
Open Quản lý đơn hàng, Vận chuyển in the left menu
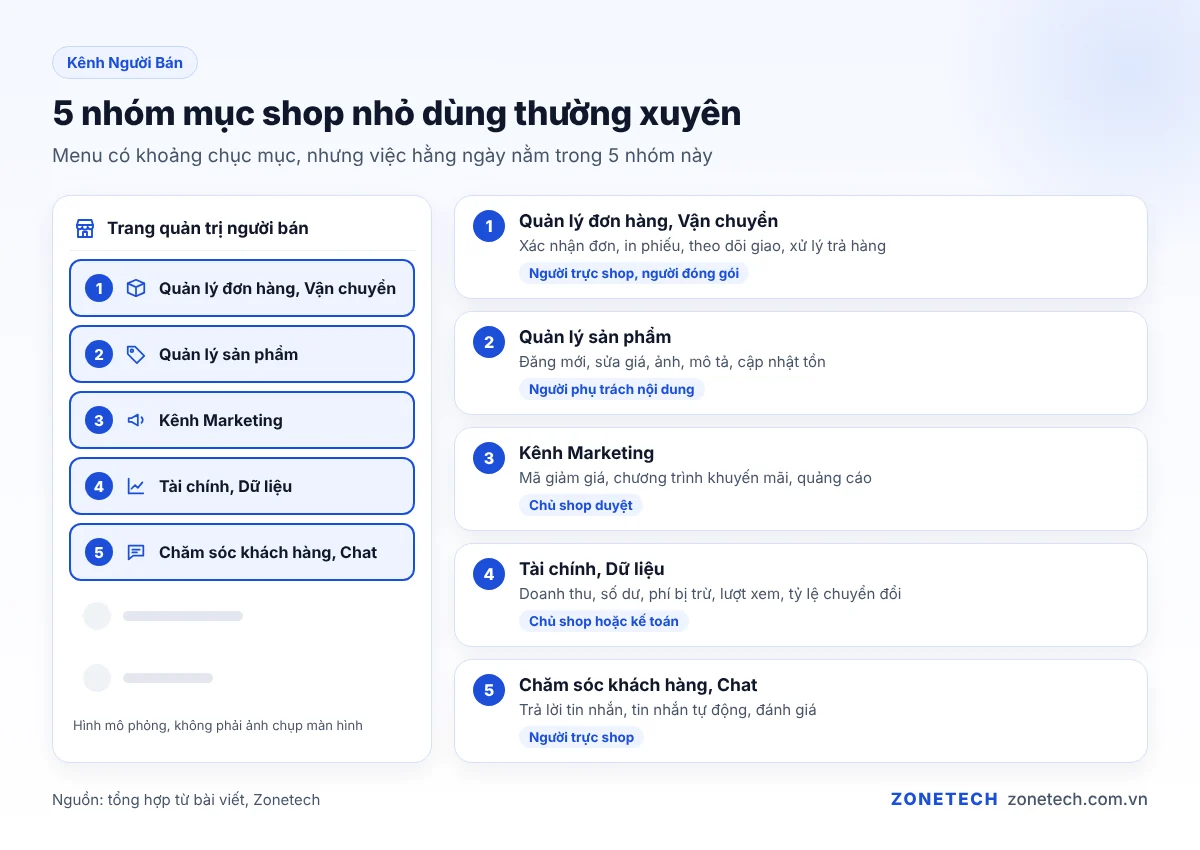tap(242, 288)
